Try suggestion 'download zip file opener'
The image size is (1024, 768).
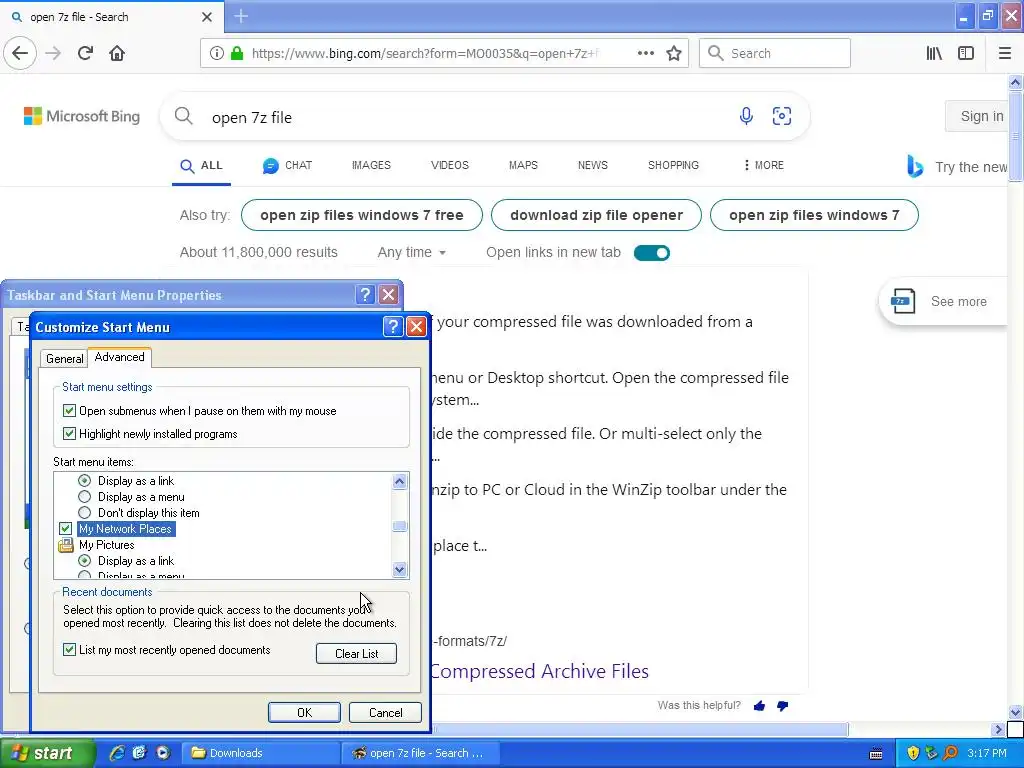pos(596,215)
